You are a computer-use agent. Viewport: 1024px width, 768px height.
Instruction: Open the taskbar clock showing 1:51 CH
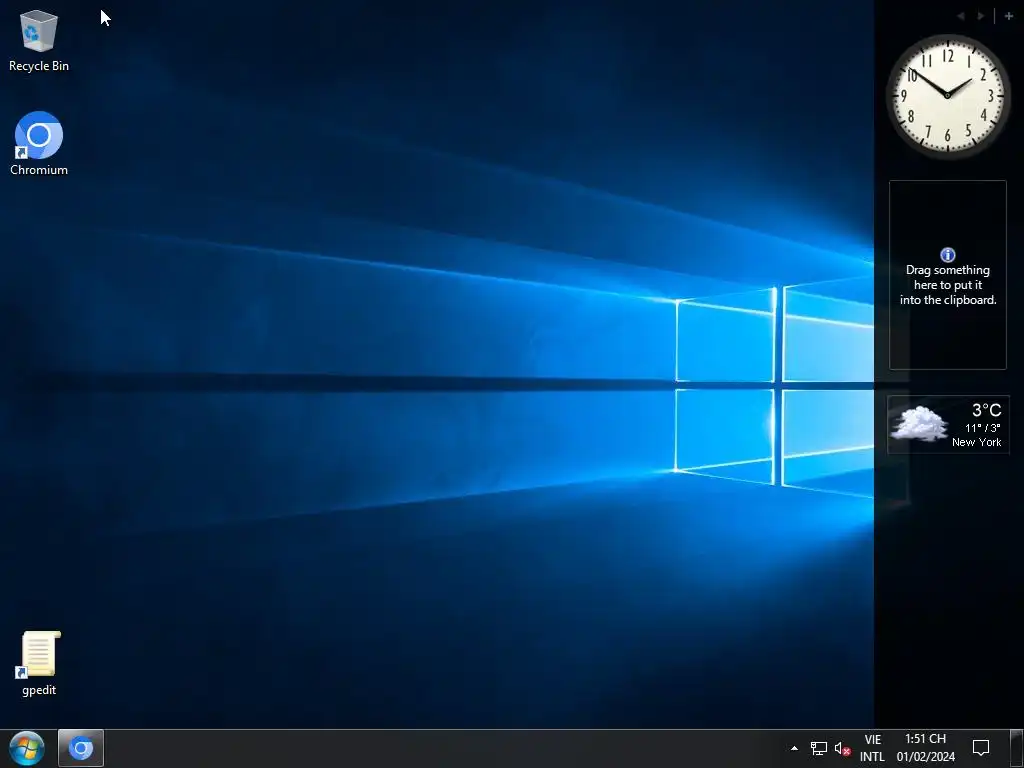(x=925, y=748)
